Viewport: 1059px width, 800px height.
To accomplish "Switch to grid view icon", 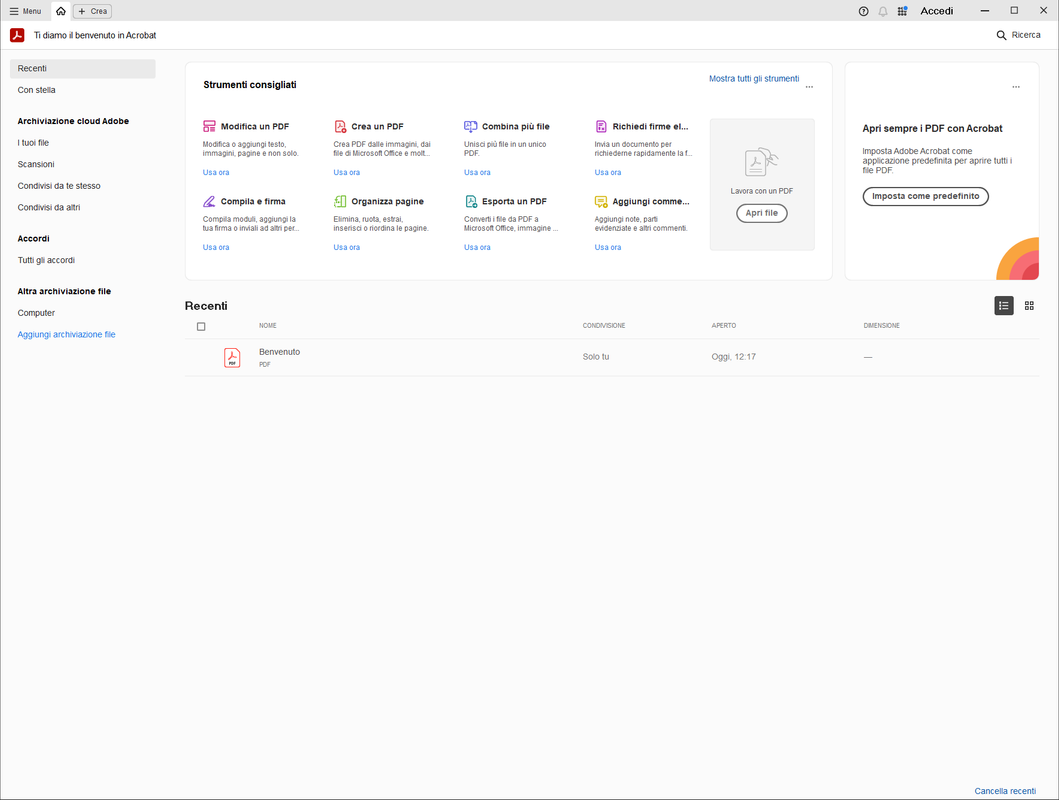I will point(1029,306).
